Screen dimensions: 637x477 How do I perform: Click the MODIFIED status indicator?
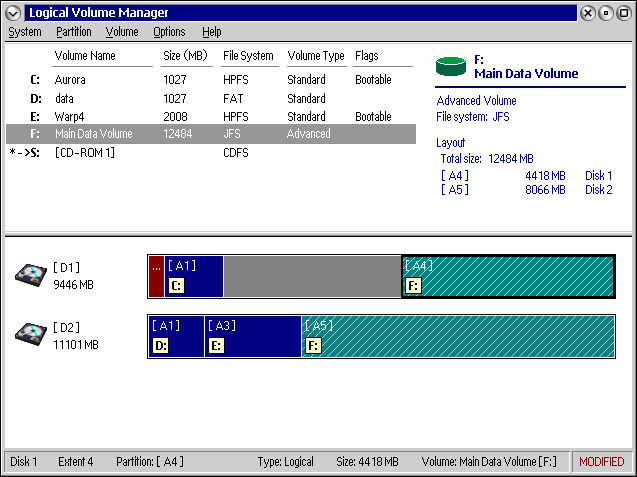602,462
